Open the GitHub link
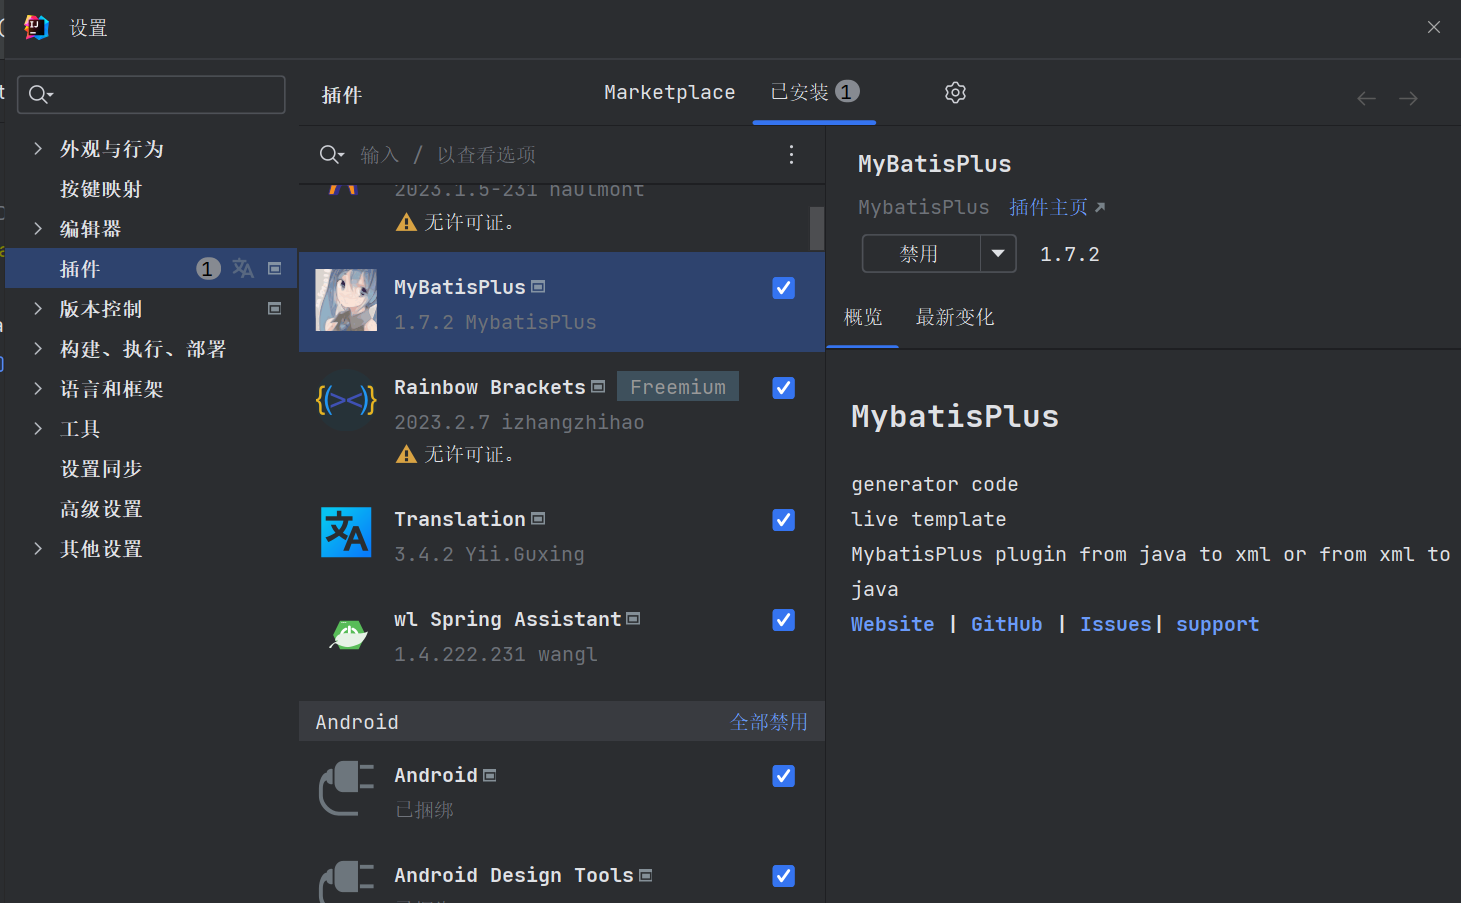 click(1006, 624)
